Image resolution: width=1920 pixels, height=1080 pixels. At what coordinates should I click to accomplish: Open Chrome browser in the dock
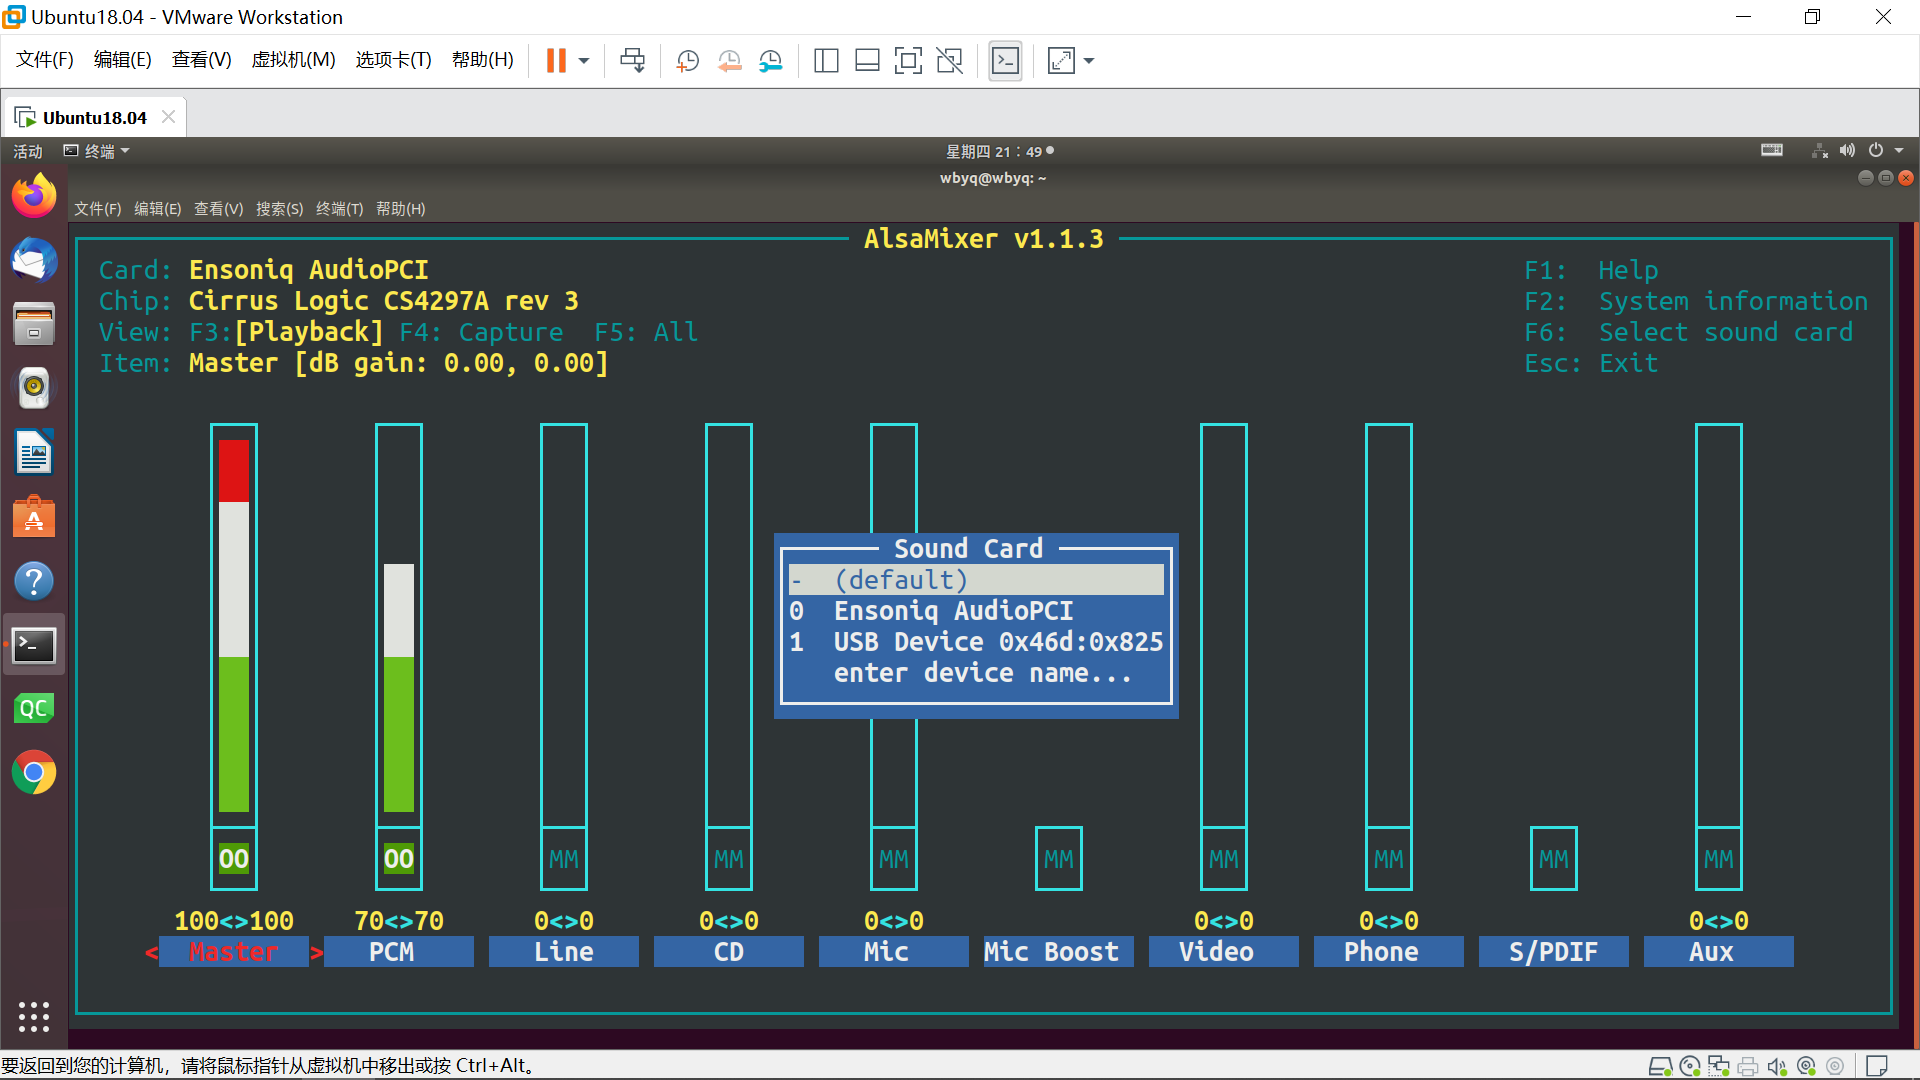34,773
